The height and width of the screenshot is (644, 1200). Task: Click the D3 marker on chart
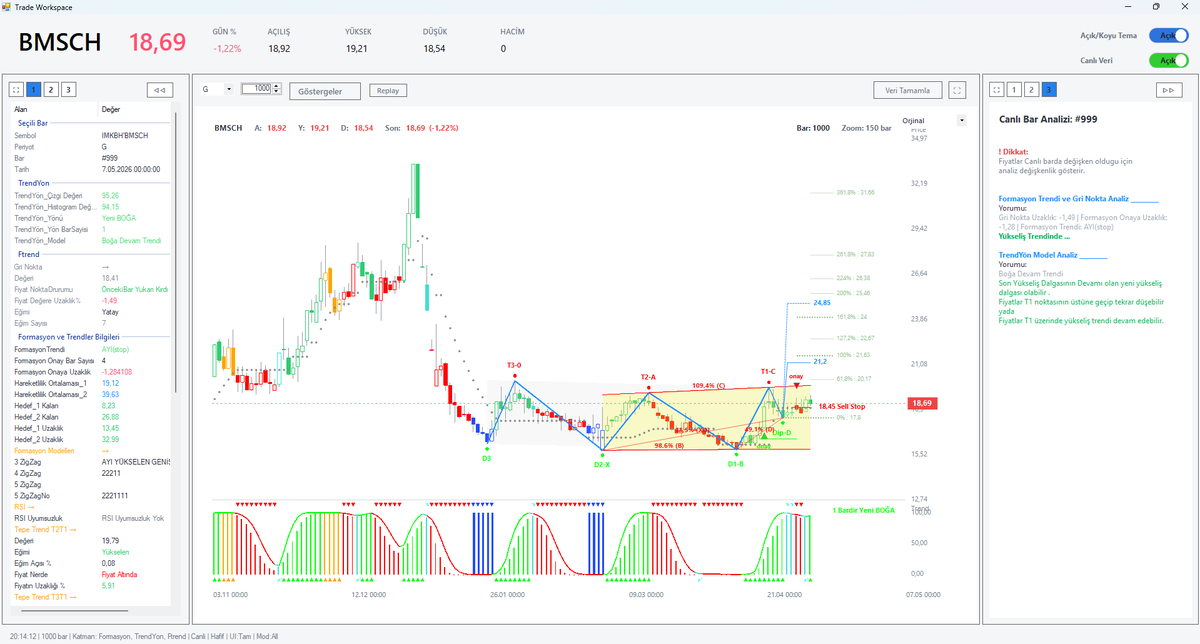486,458
